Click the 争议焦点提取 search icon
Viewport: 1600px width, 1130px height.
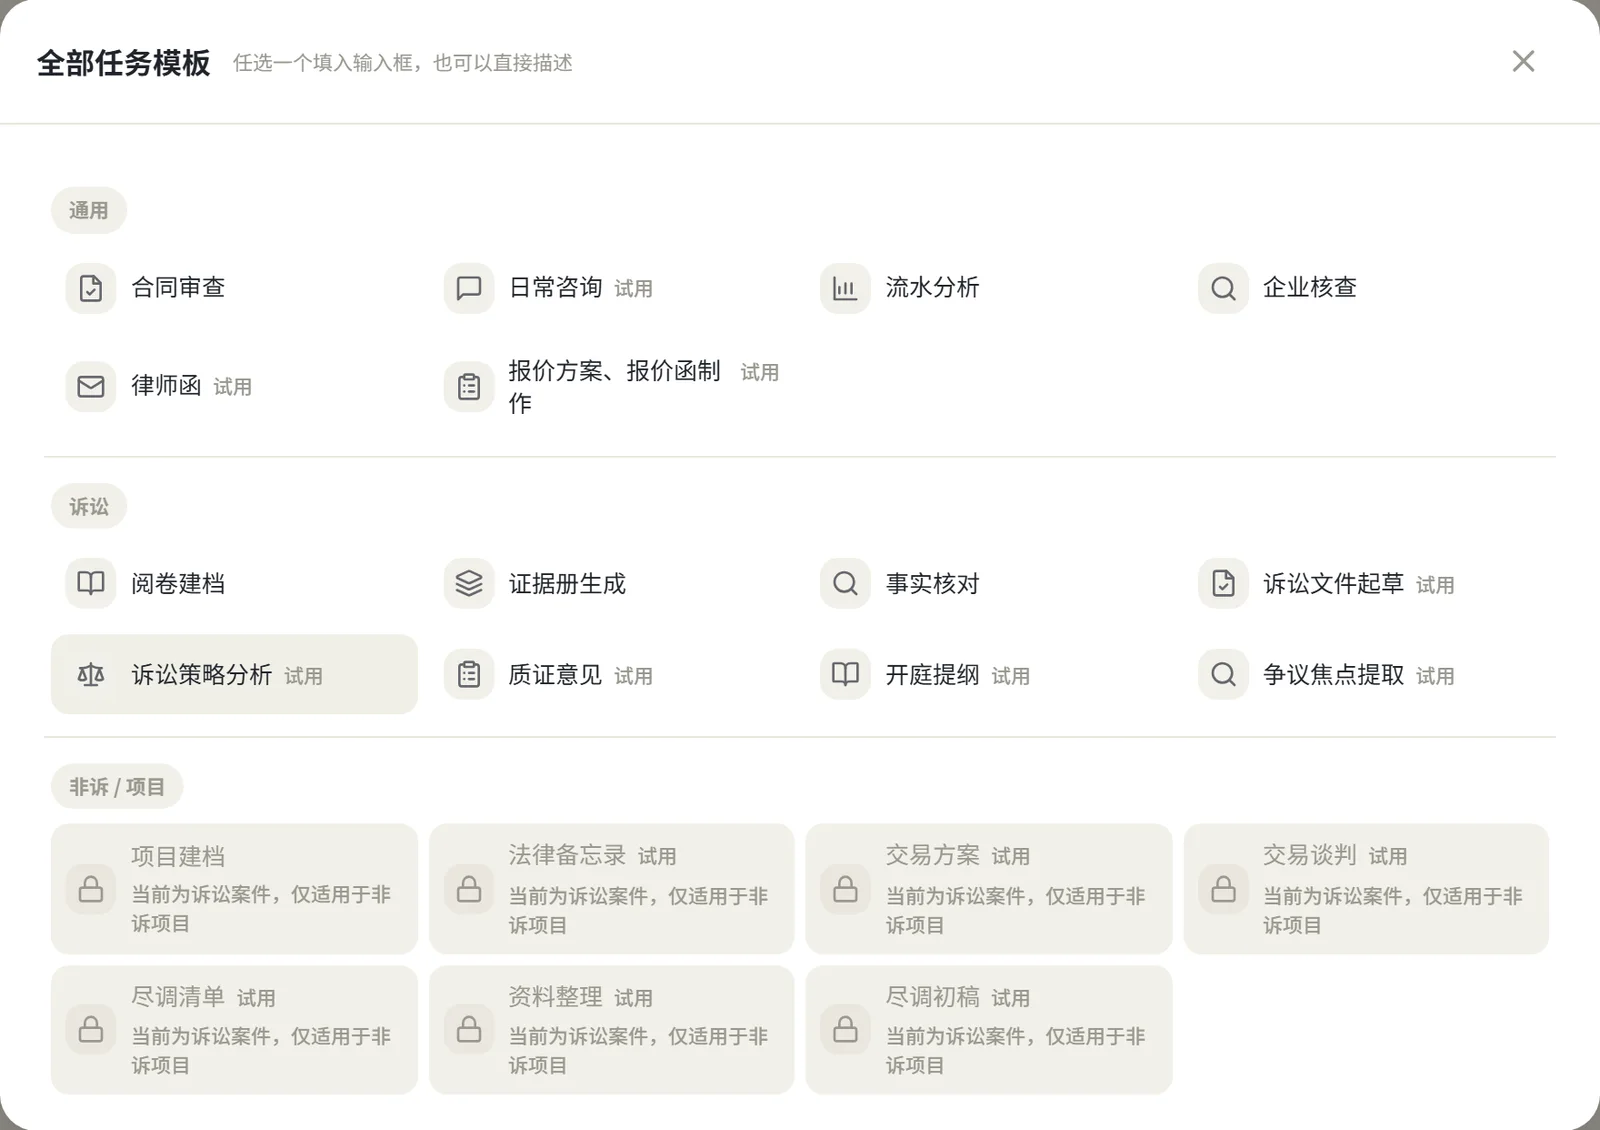(x=1223, y=675)
